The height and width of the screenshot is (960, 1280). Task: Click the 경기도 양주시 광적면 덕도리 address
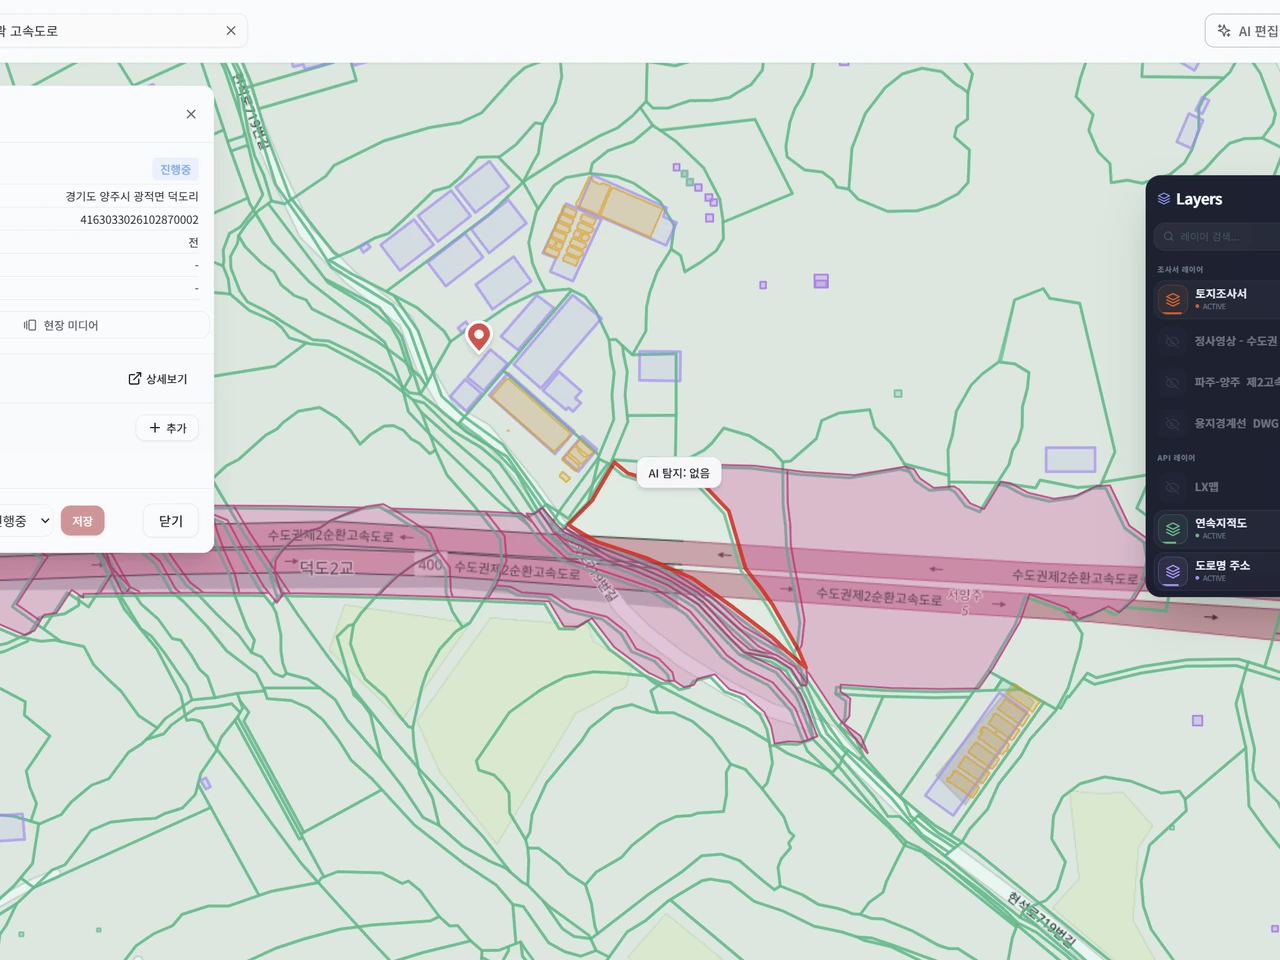point(132,196)
